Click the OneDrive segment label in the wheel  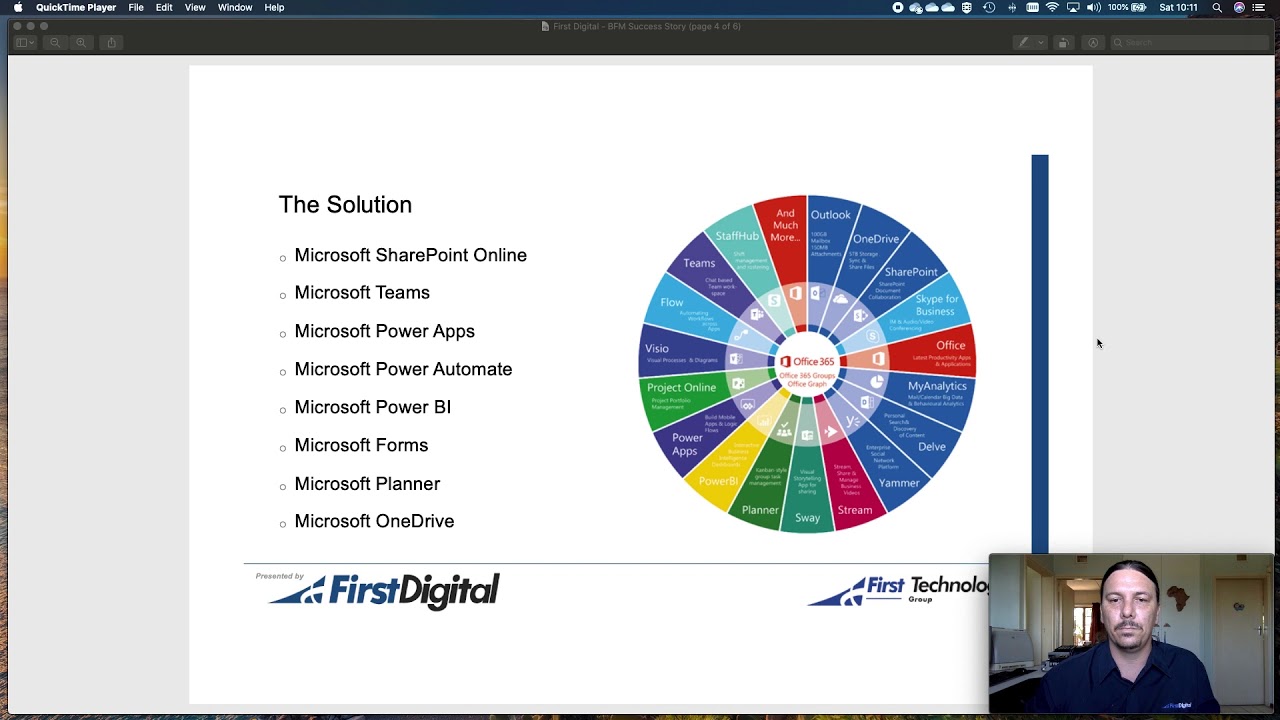click(876, 239)
